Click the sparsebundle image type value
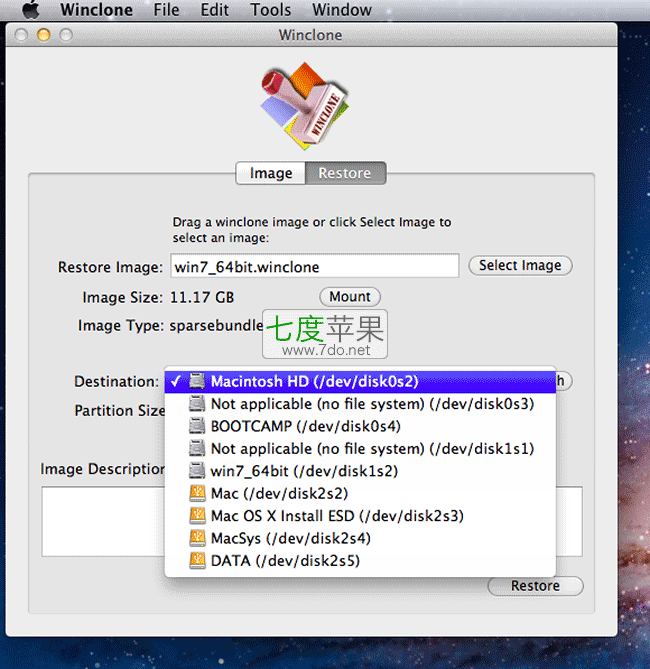Image resolution: width=650 pixels, height=669 pixels. point(216,326)
